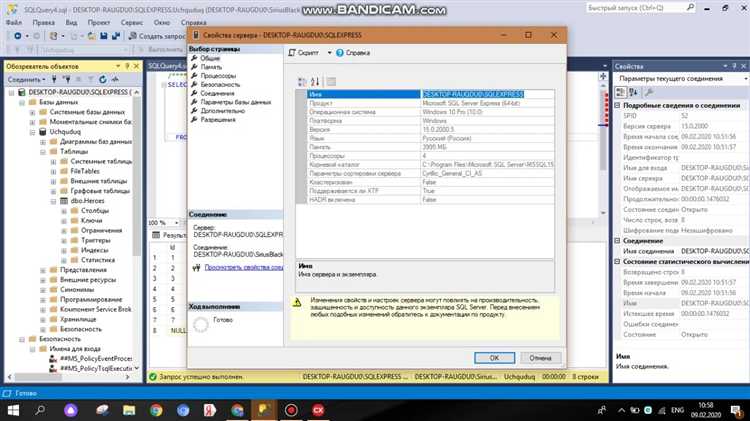Open the Script button dropdown arrow
This screenshot has height=421, width=750.
click(x=327, y=52)
